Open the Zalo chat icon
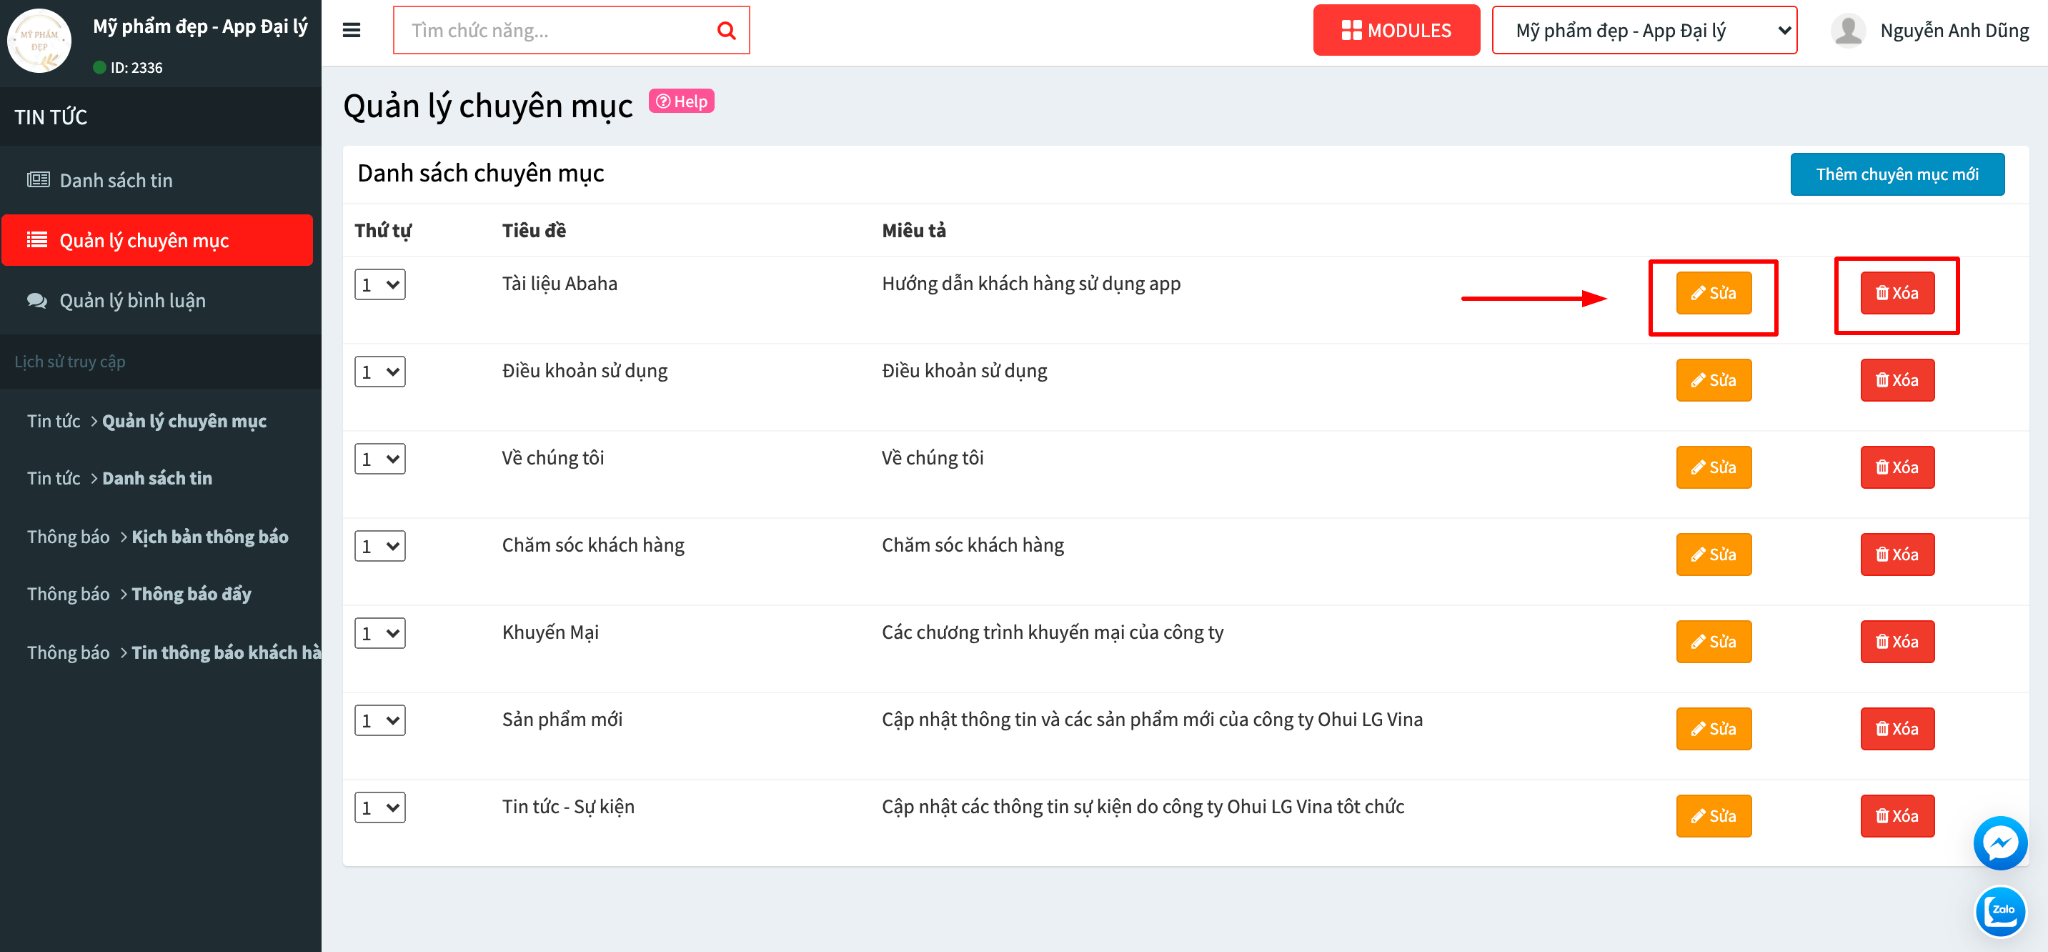This screenshot has height=952, width=2048. [x=2001, y=911]
